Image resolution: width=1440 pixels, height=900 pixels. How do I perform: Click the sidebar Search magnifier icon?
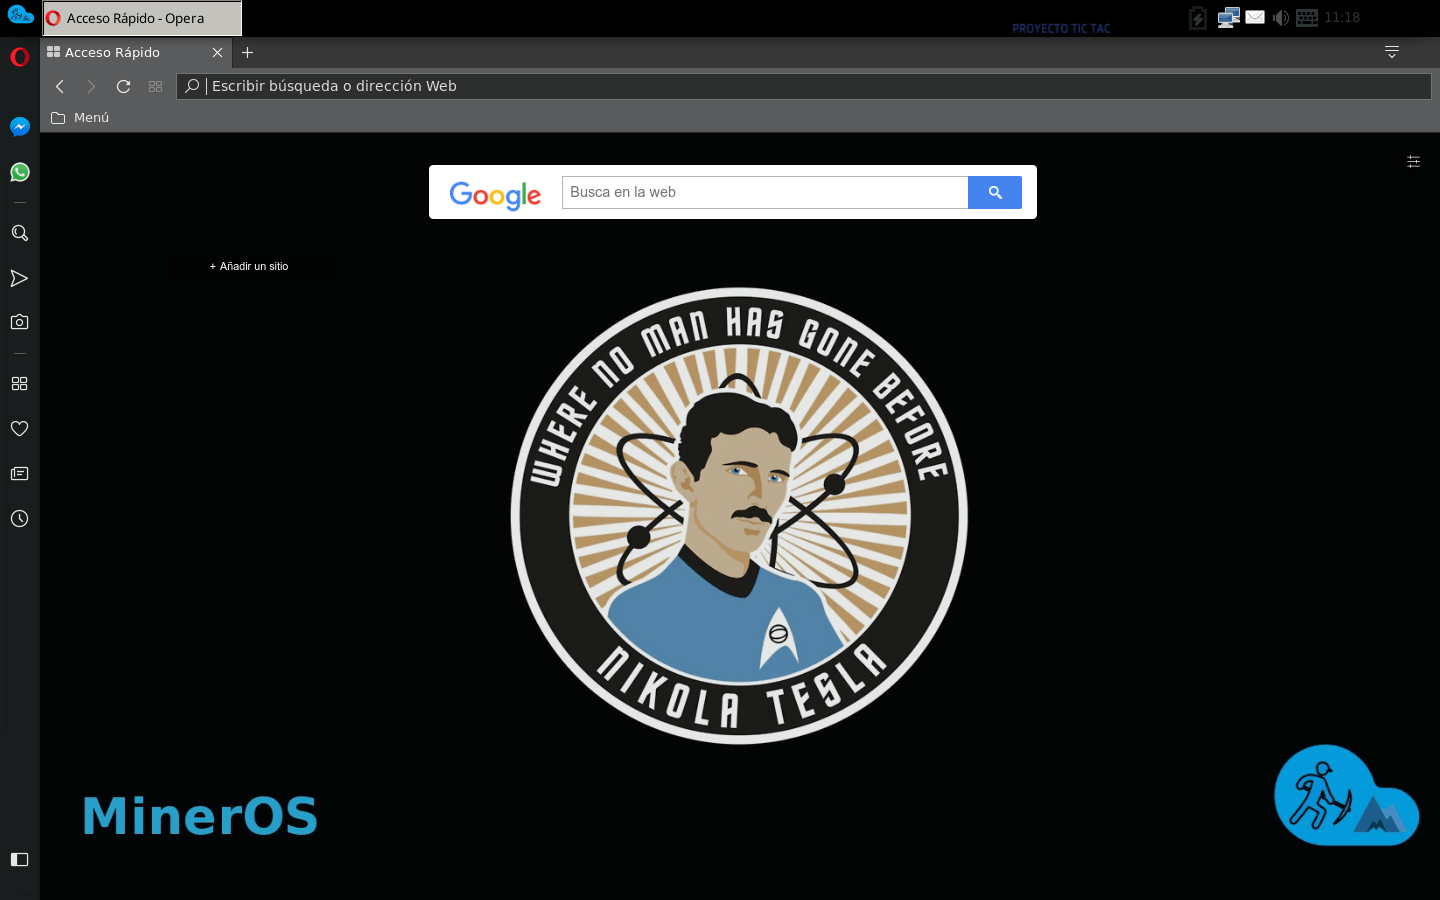pos(19,233)
